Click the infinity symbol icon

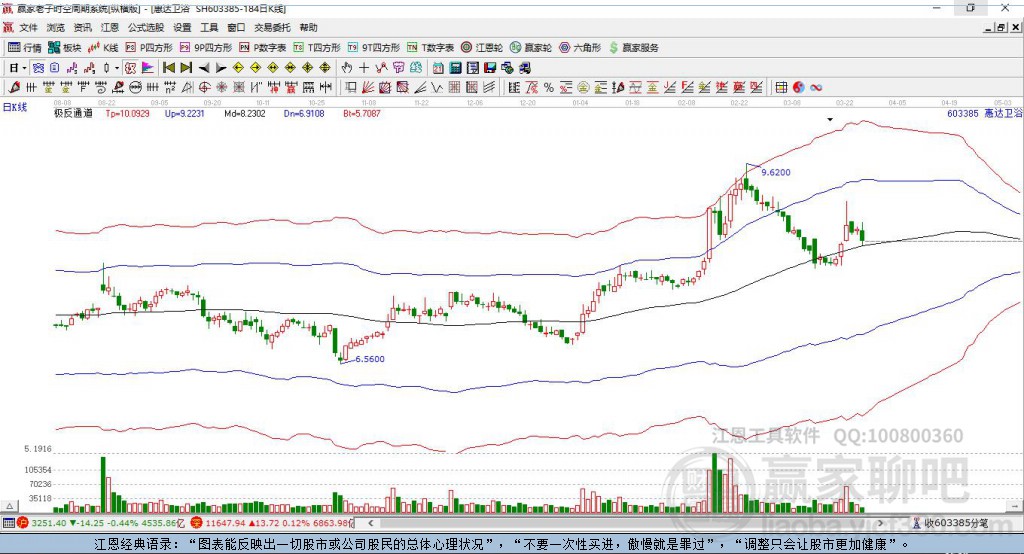[x=816, y=88]
